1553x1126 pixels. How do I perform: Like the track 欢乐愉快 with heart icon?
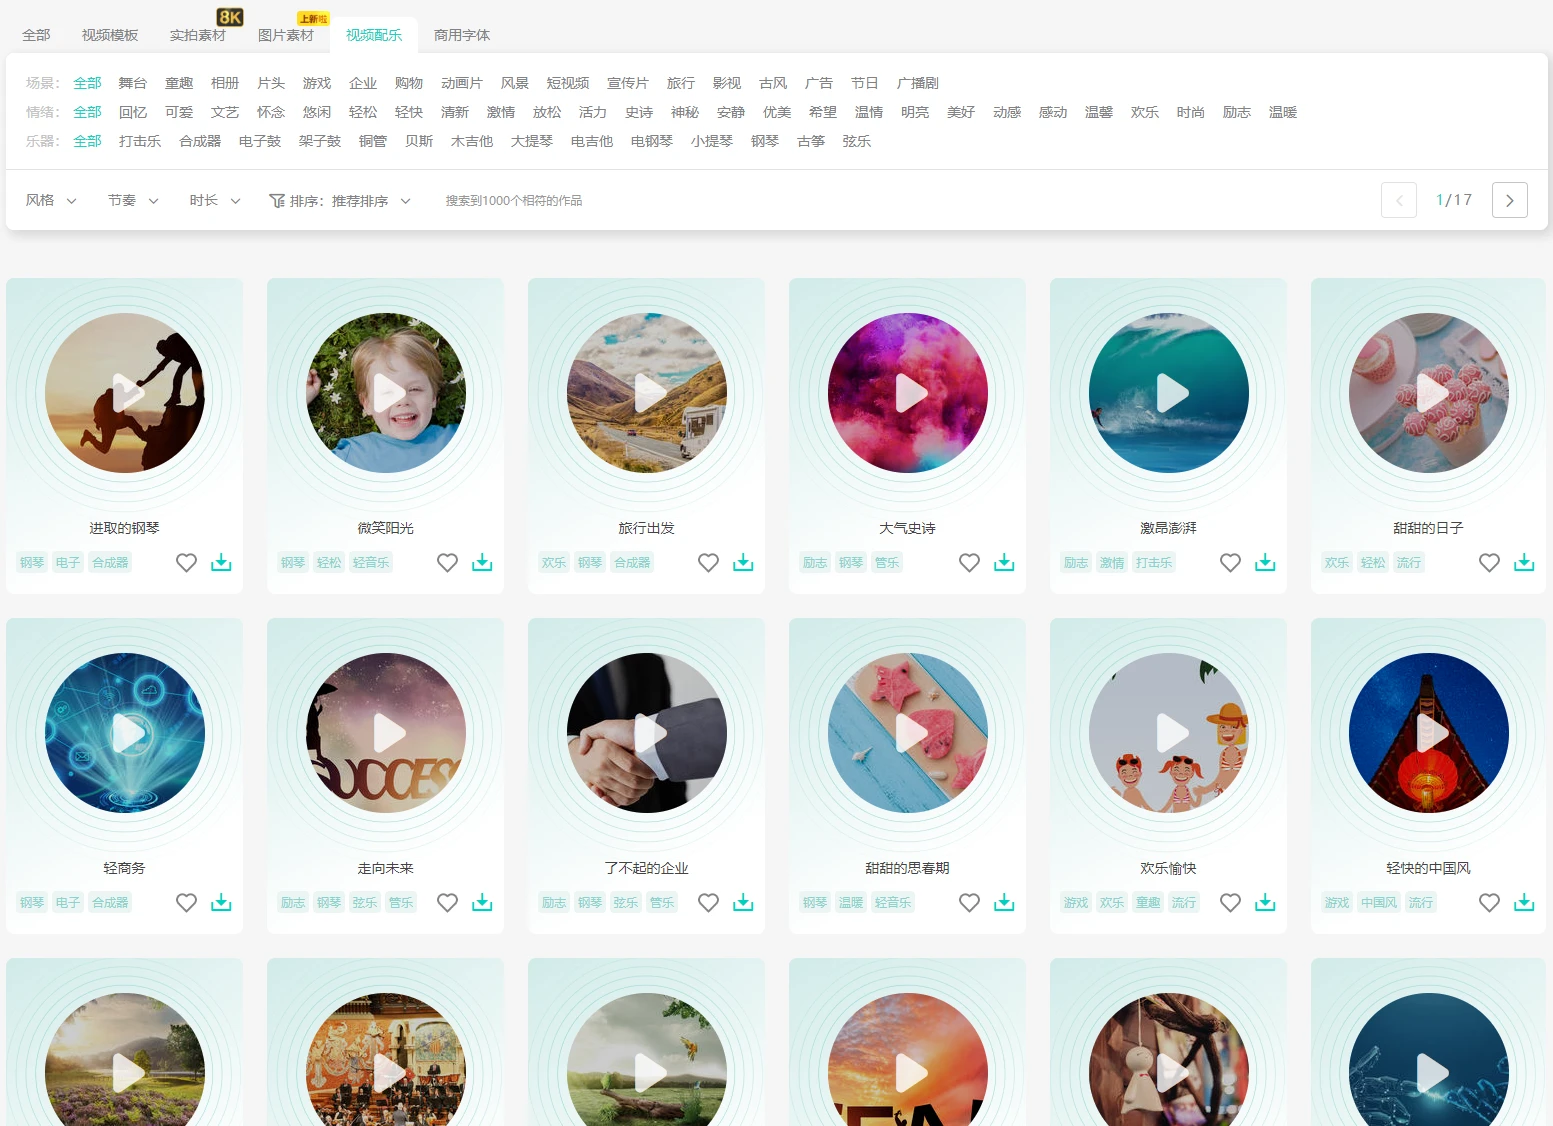pos(1230,903)
